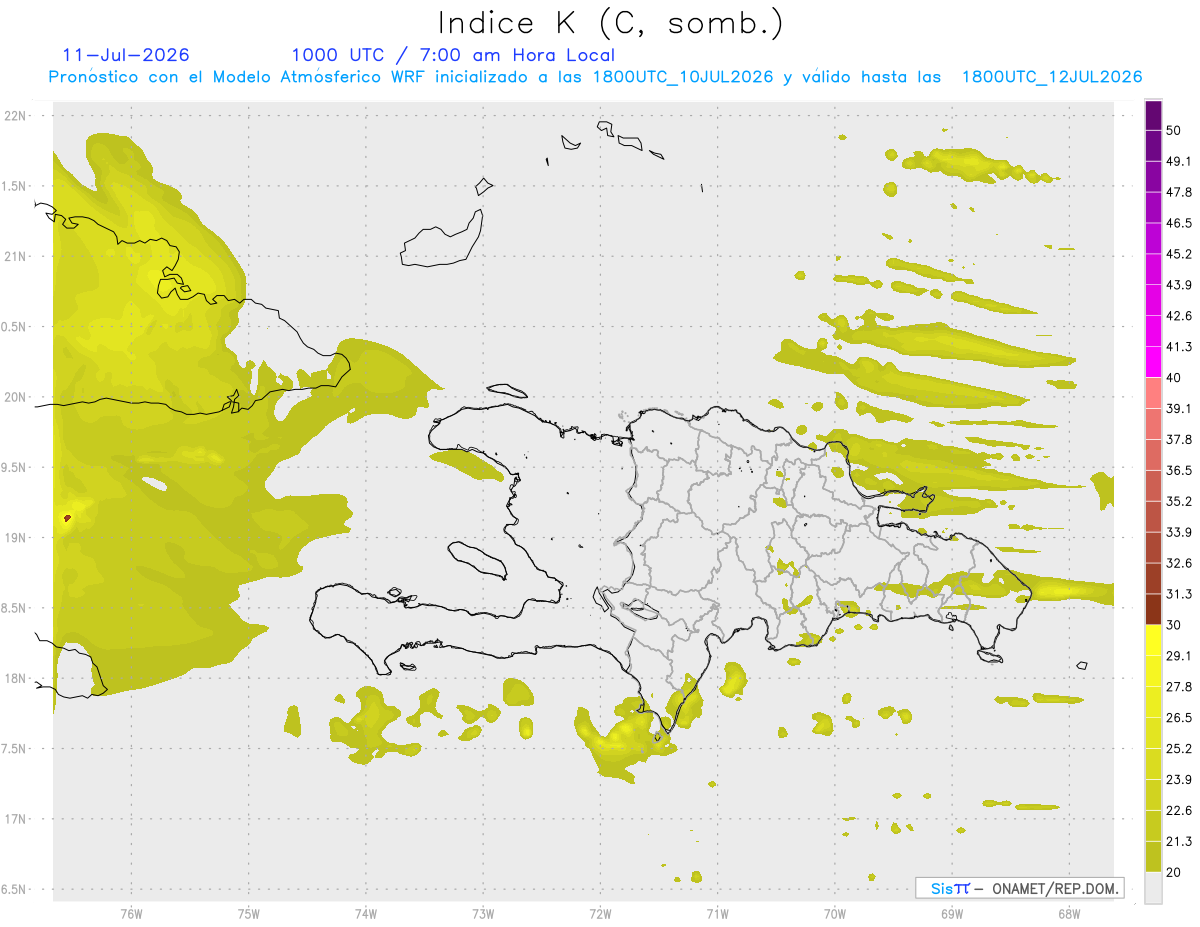Select the bright yellow swatch between 29.1 and 30
Image resolution: width=1200 pixels, height=927 pixels.
(1154, 640)
